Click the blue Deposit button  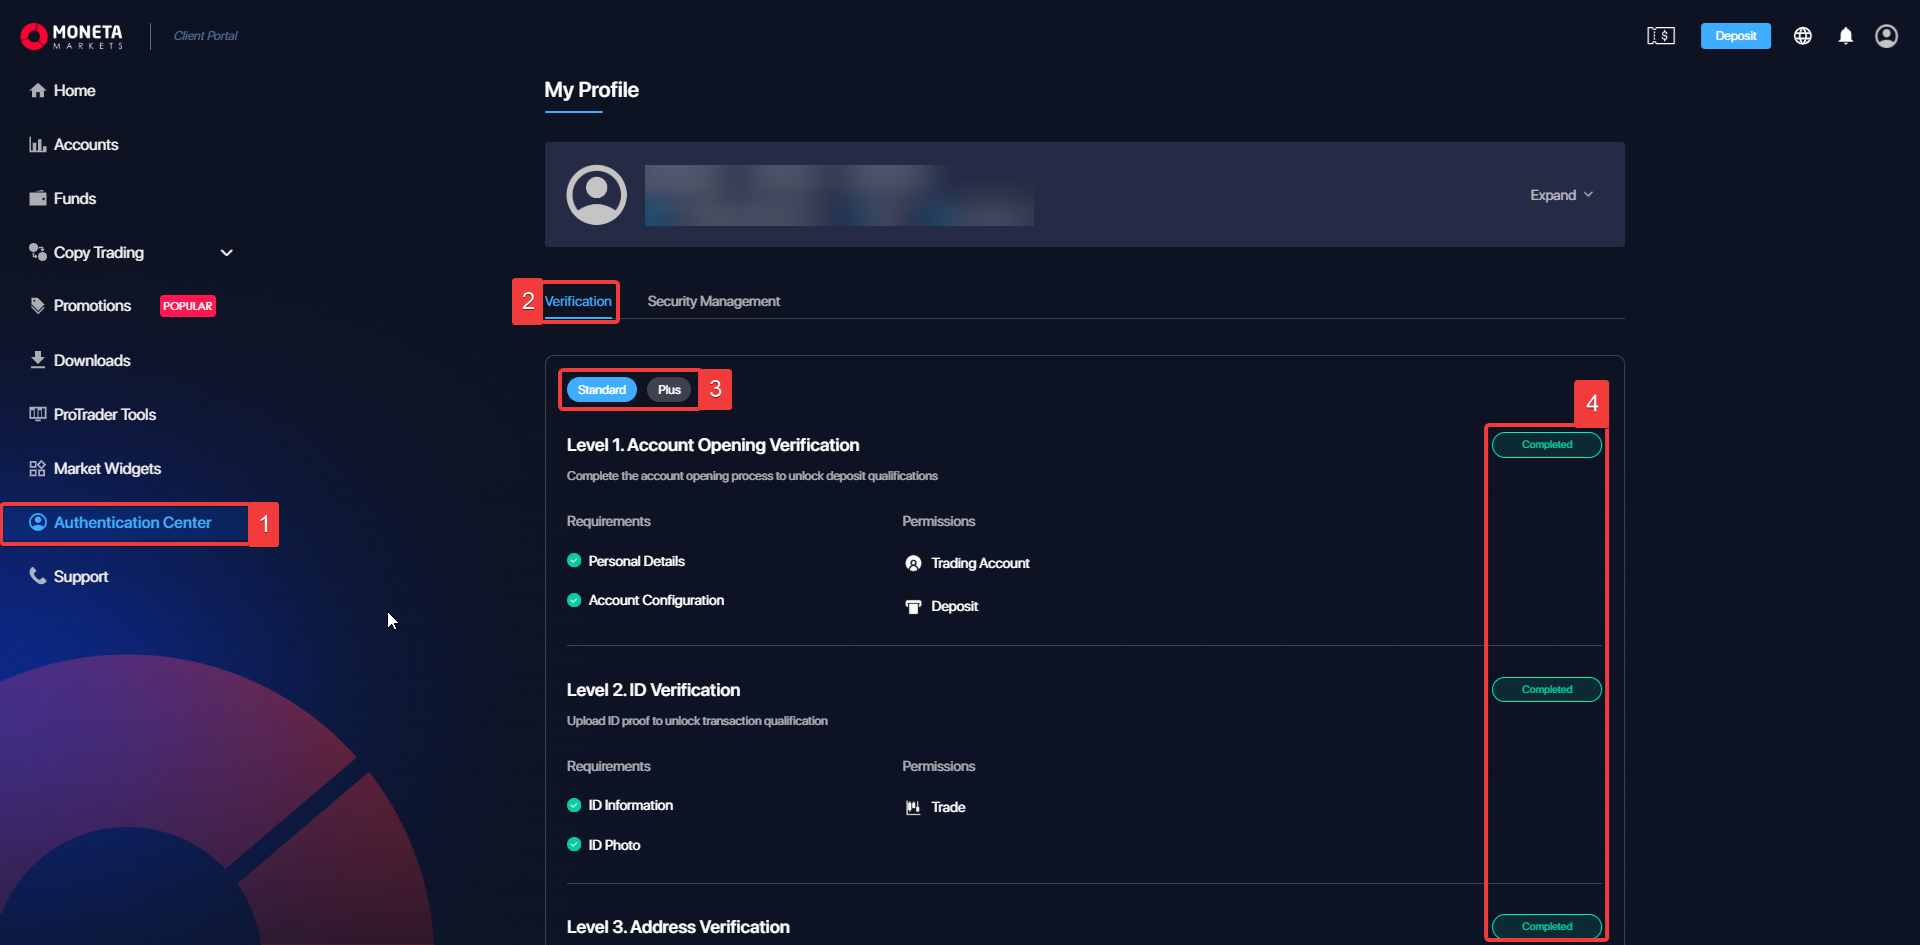[1735, 36]
